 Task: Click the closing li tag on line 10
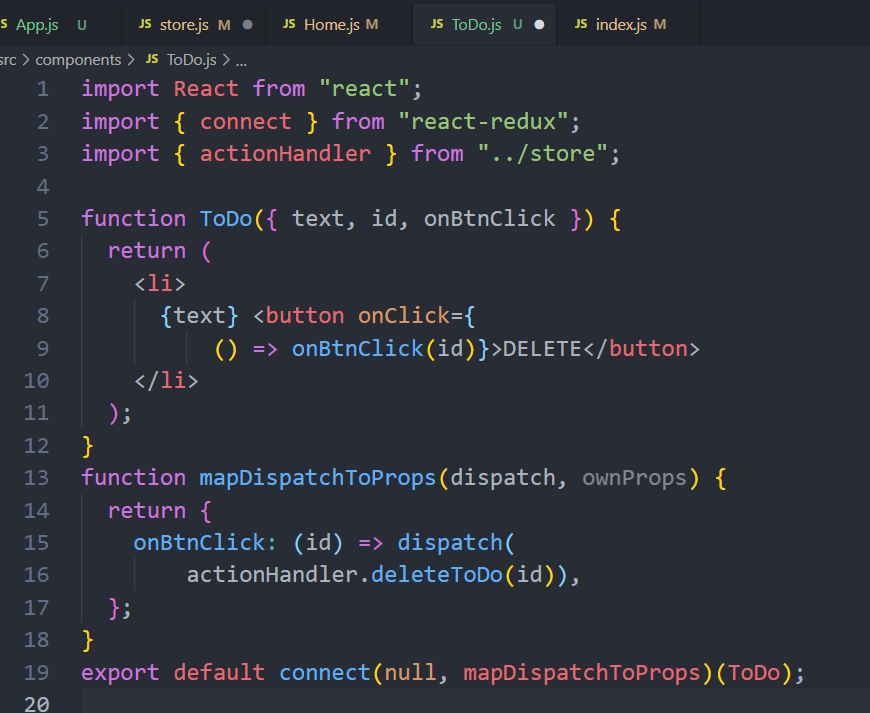[x=166, y=381]
